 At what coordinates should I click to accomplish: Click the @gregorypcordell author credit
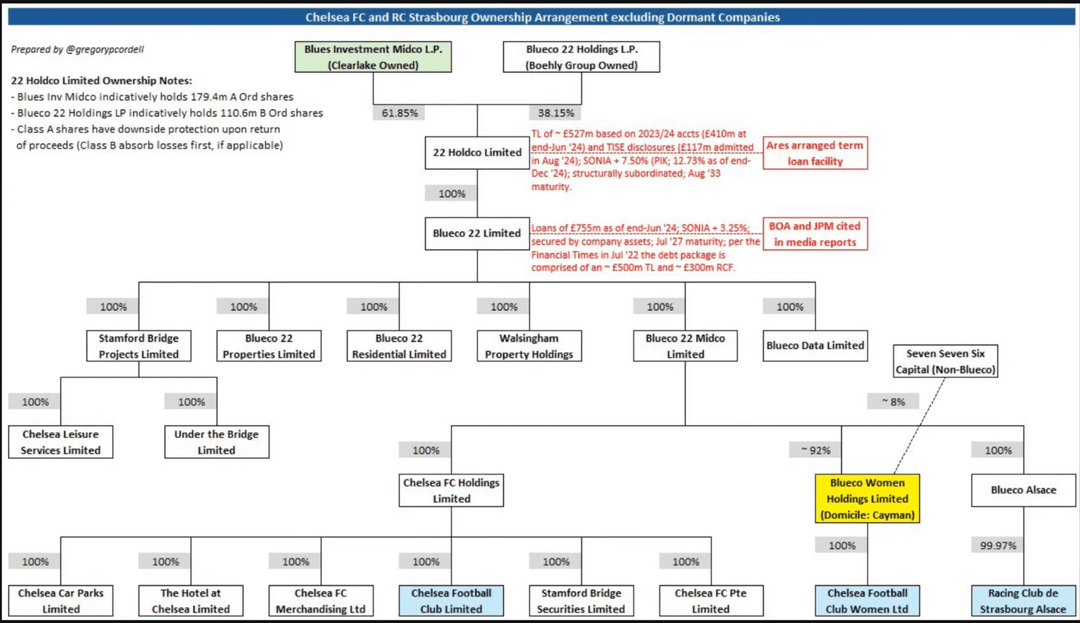[97, 49]
